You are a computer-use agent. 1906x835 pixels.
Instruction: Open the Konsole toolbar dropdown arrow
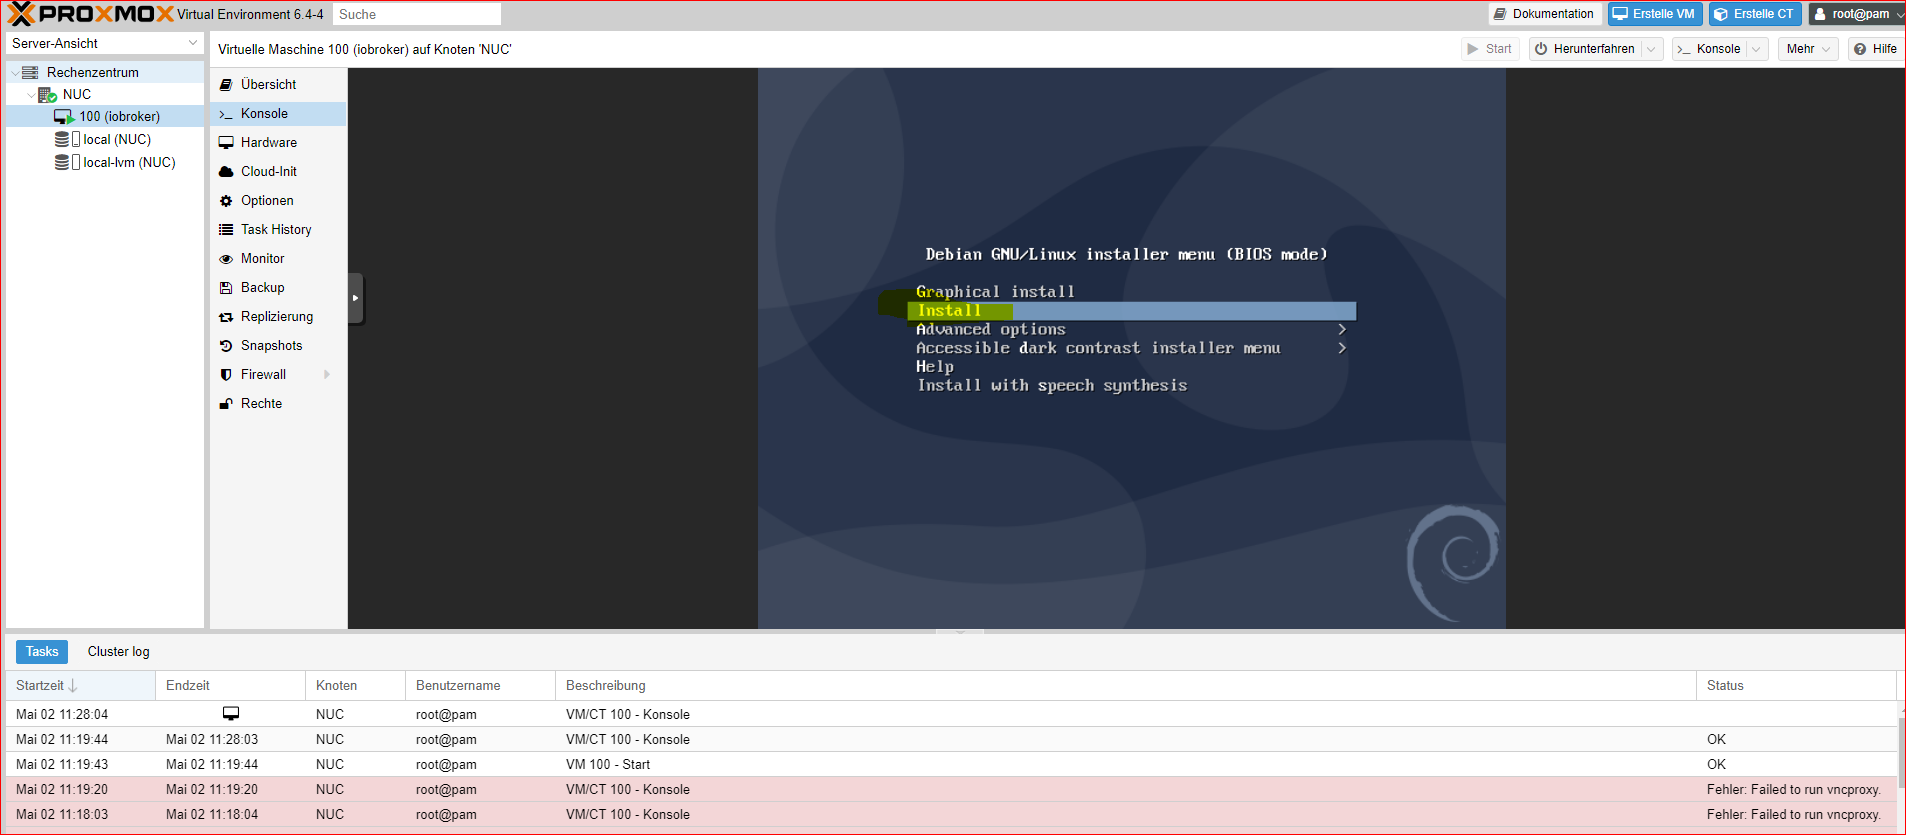(x=1756, y=49)
